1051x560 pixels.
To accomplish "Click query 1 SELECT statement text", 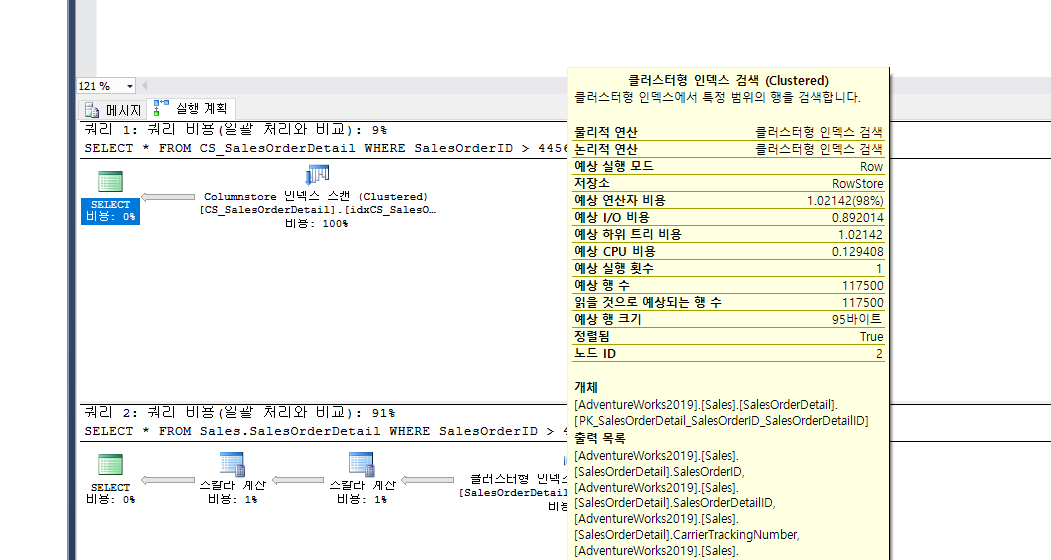I will [x=325, y=148].
